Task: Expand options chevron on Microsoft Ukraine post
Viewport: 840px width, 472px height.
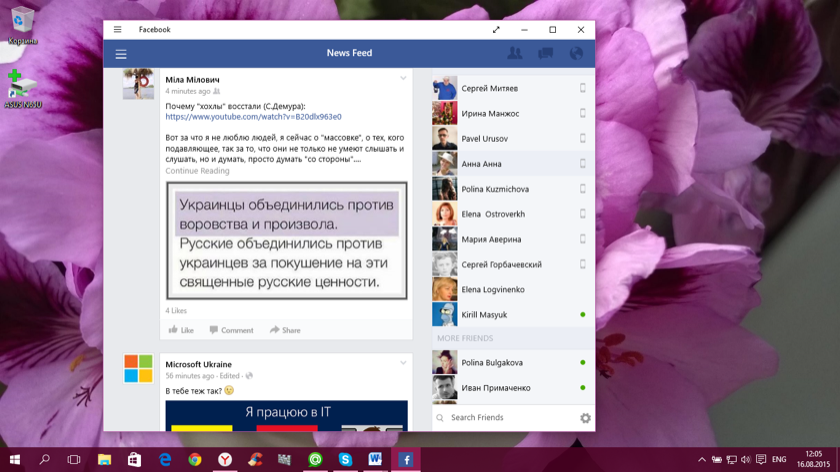Action: (x=404, y=362)
